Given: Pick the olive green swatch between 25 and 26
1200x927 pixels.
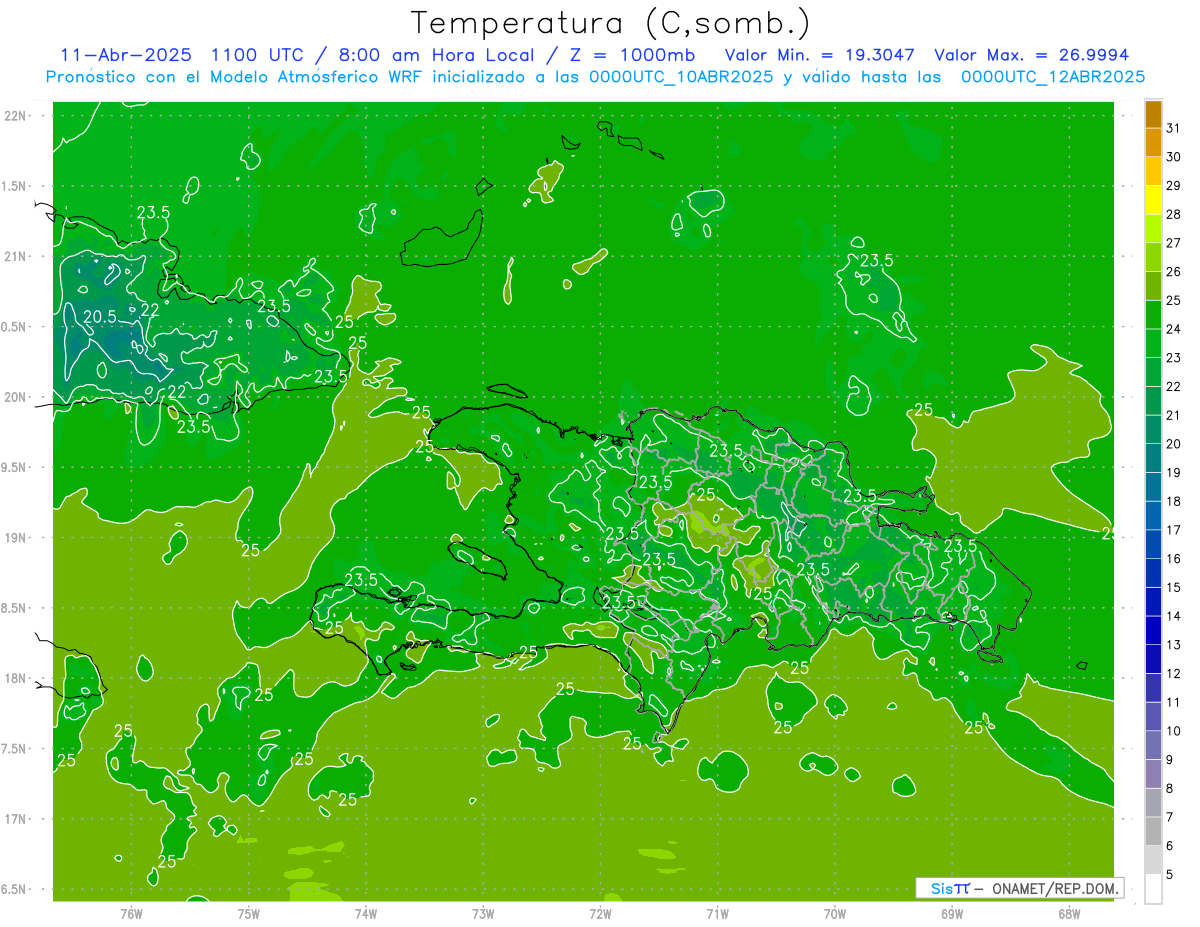Looking at the screenshot, I should pyautogui.click(x=1153, y=286).
